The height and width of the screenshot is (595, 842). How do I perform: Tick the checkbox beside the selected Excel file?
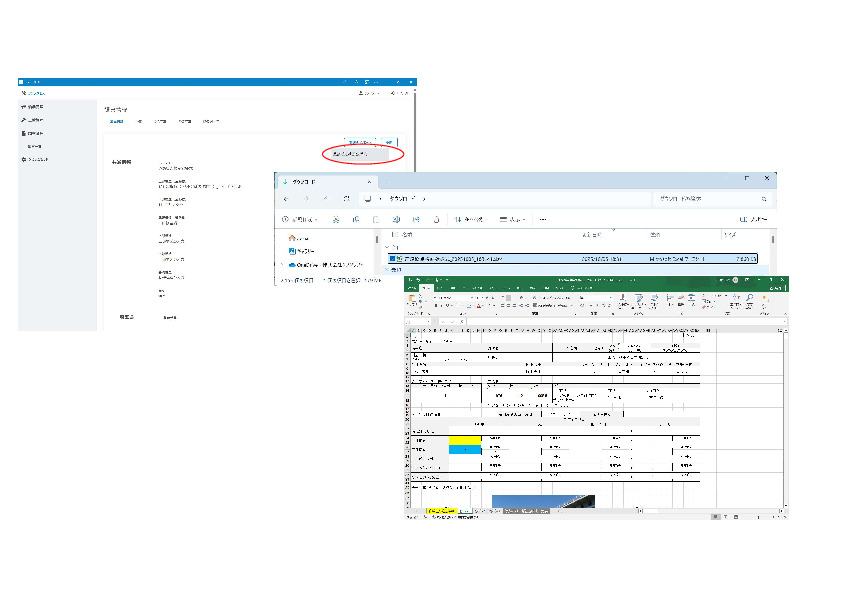pyautogui.click(x=392, y=258)
